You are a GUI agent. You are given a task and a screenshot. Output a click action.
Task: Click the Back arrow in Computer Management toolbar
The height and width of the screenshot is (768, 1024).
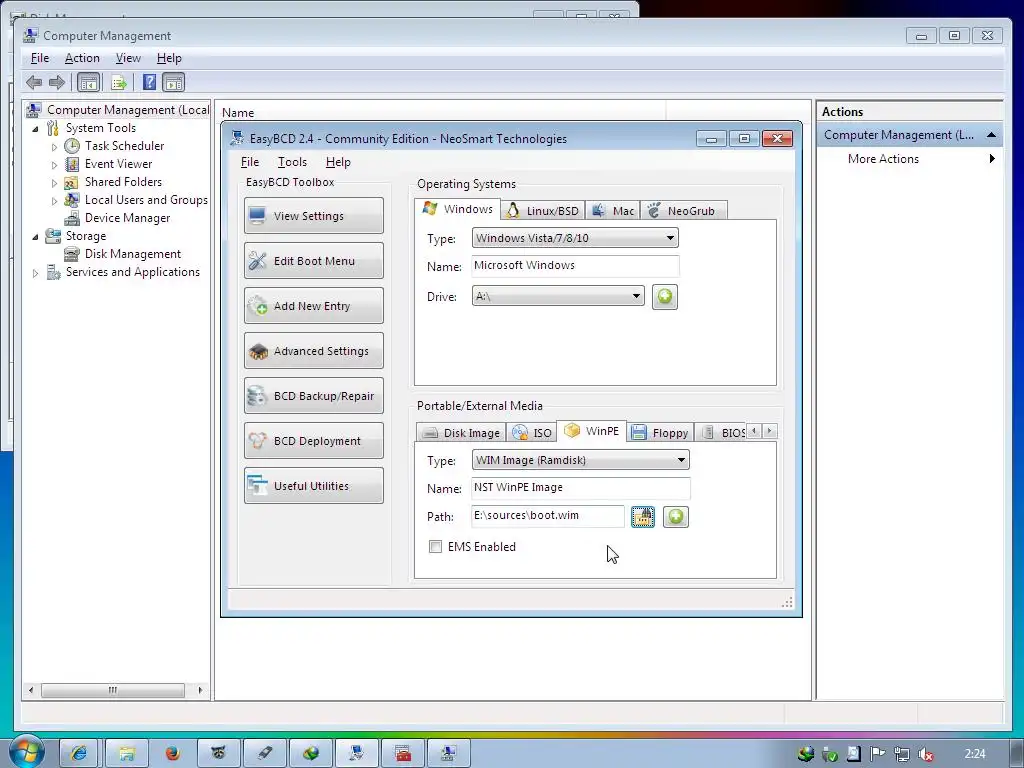(x=34, y=82)
